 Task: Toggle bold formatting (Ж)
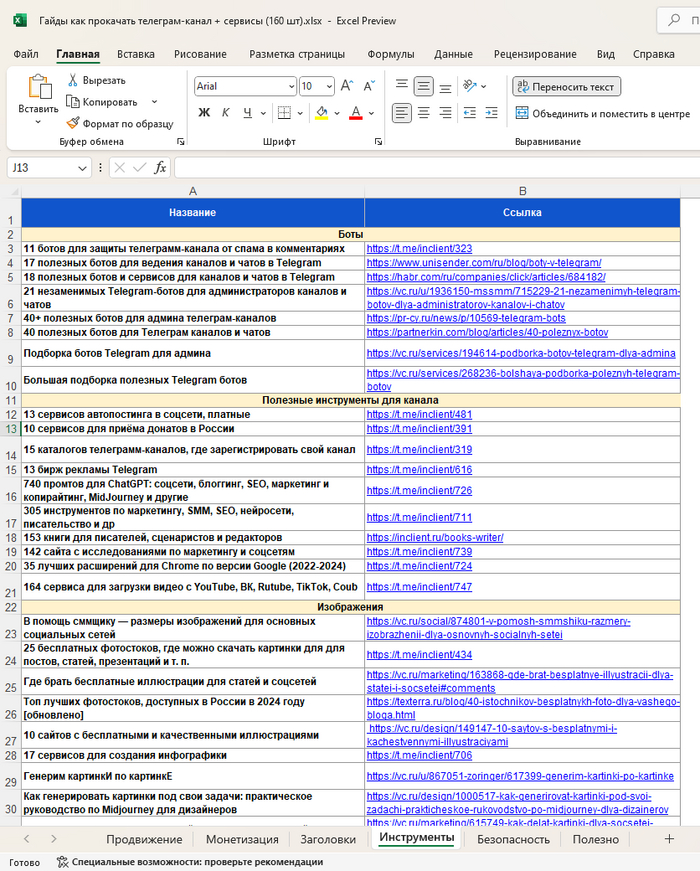point(204,113)
